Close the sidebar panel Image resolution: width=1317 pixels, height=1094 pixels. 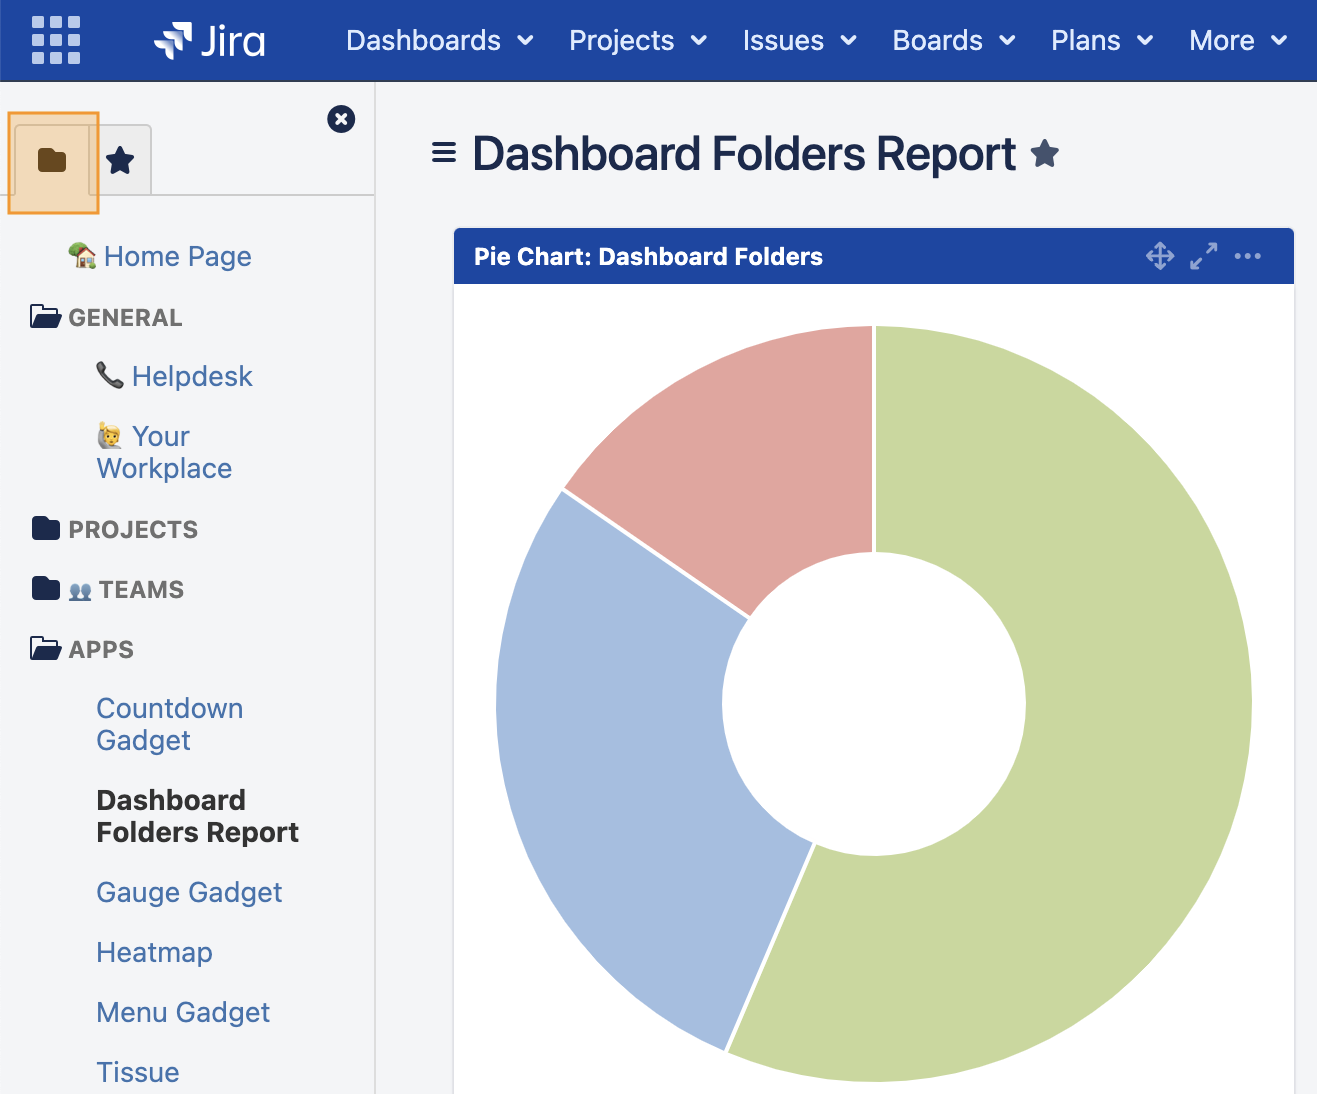coord(341,118)
